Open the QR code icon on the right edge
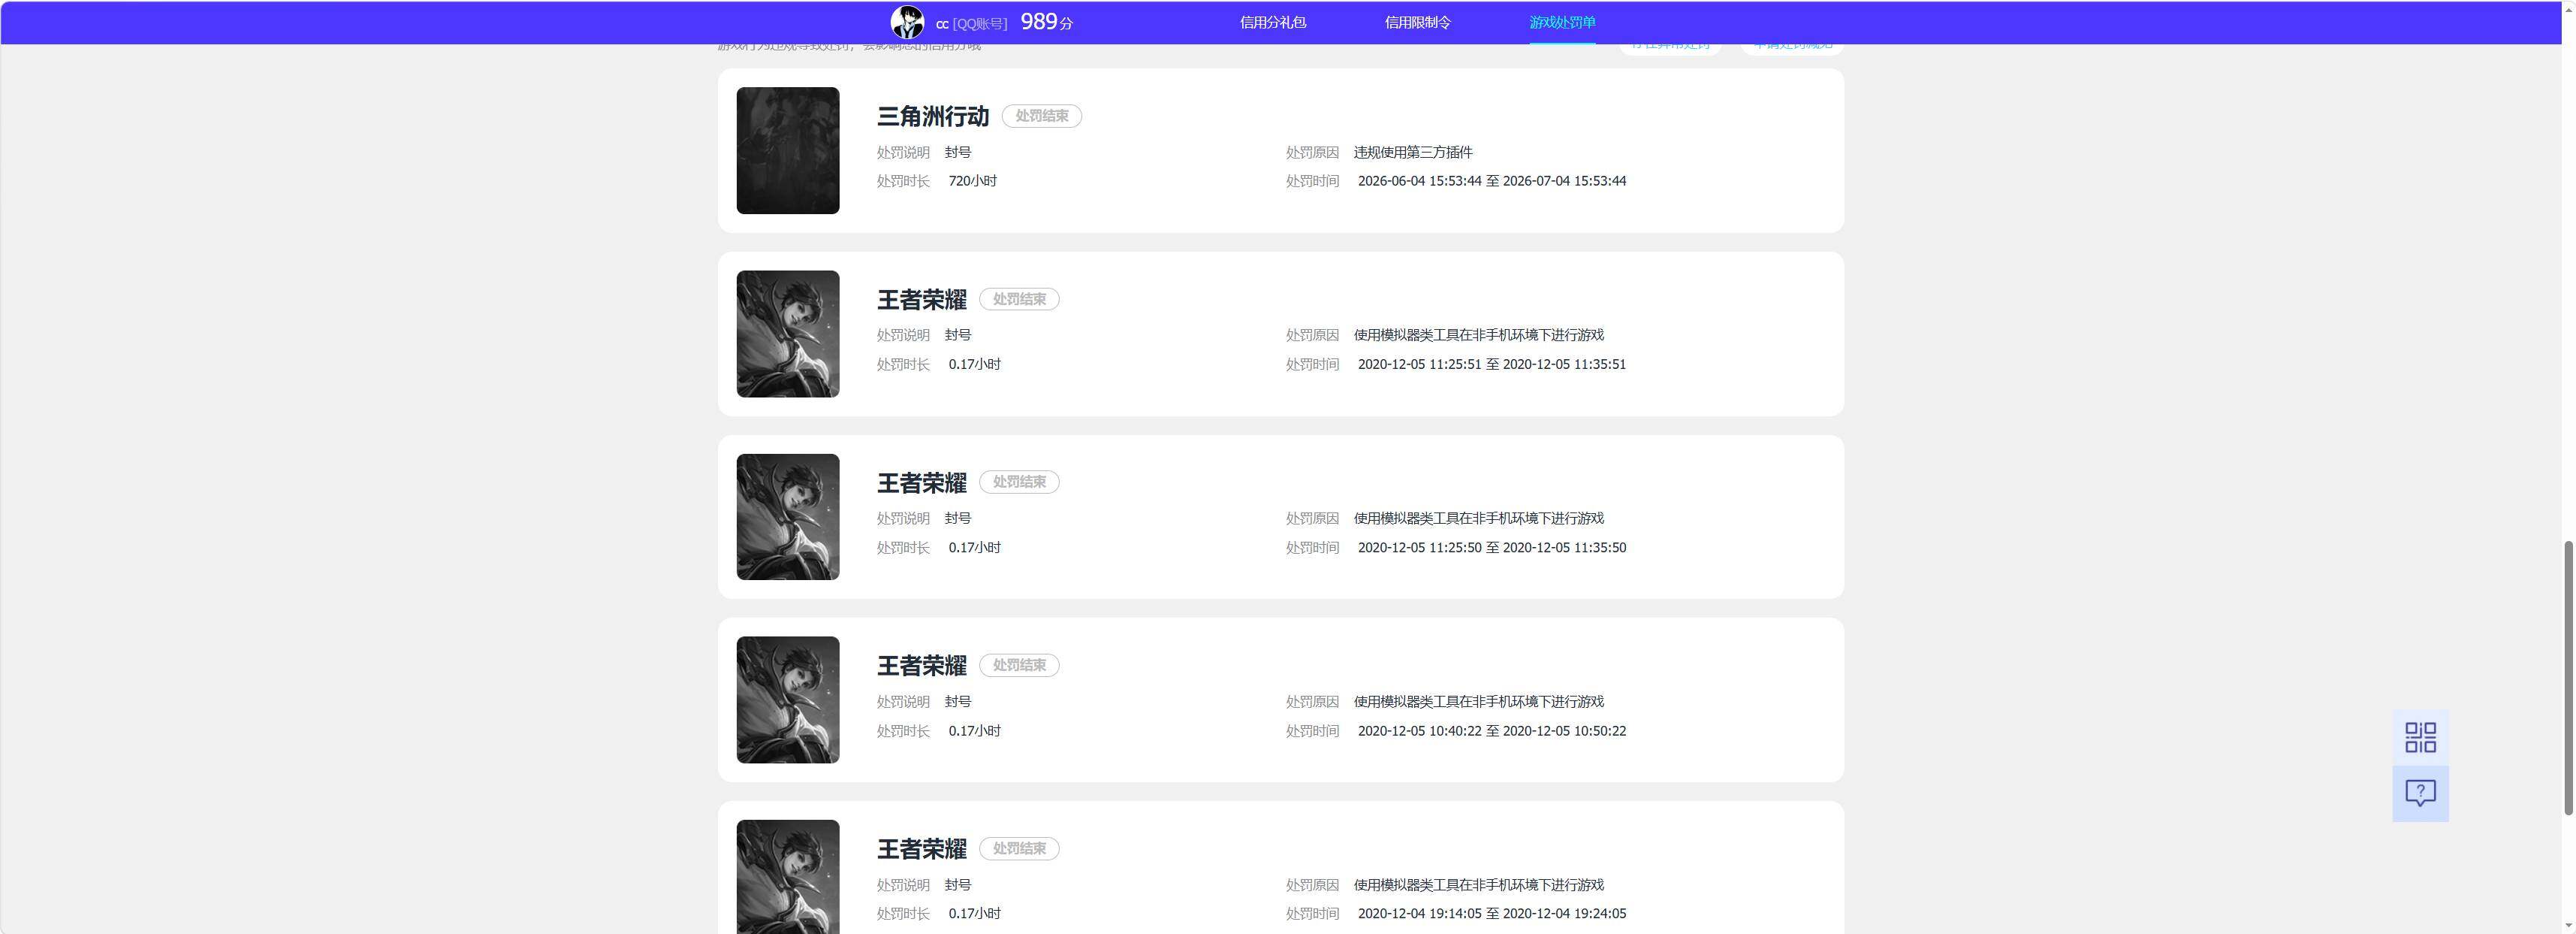The width and height of the screenshot is (2576, 934). [2420, 737]
